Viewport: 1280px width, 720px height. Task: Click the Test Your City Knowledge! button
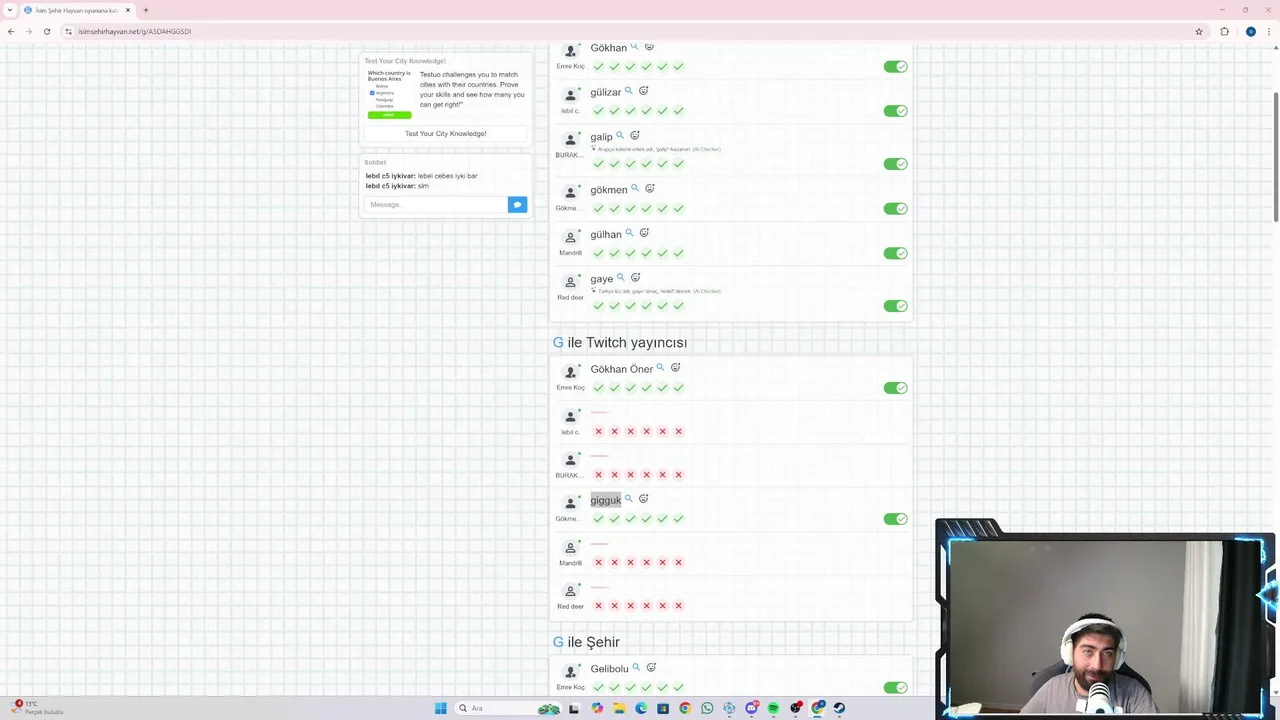(446, 133)
